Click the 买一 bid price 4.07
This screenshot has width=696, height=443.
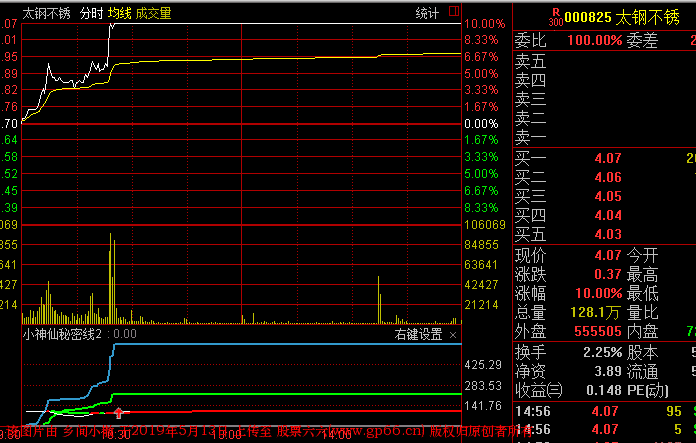[608, 158]
